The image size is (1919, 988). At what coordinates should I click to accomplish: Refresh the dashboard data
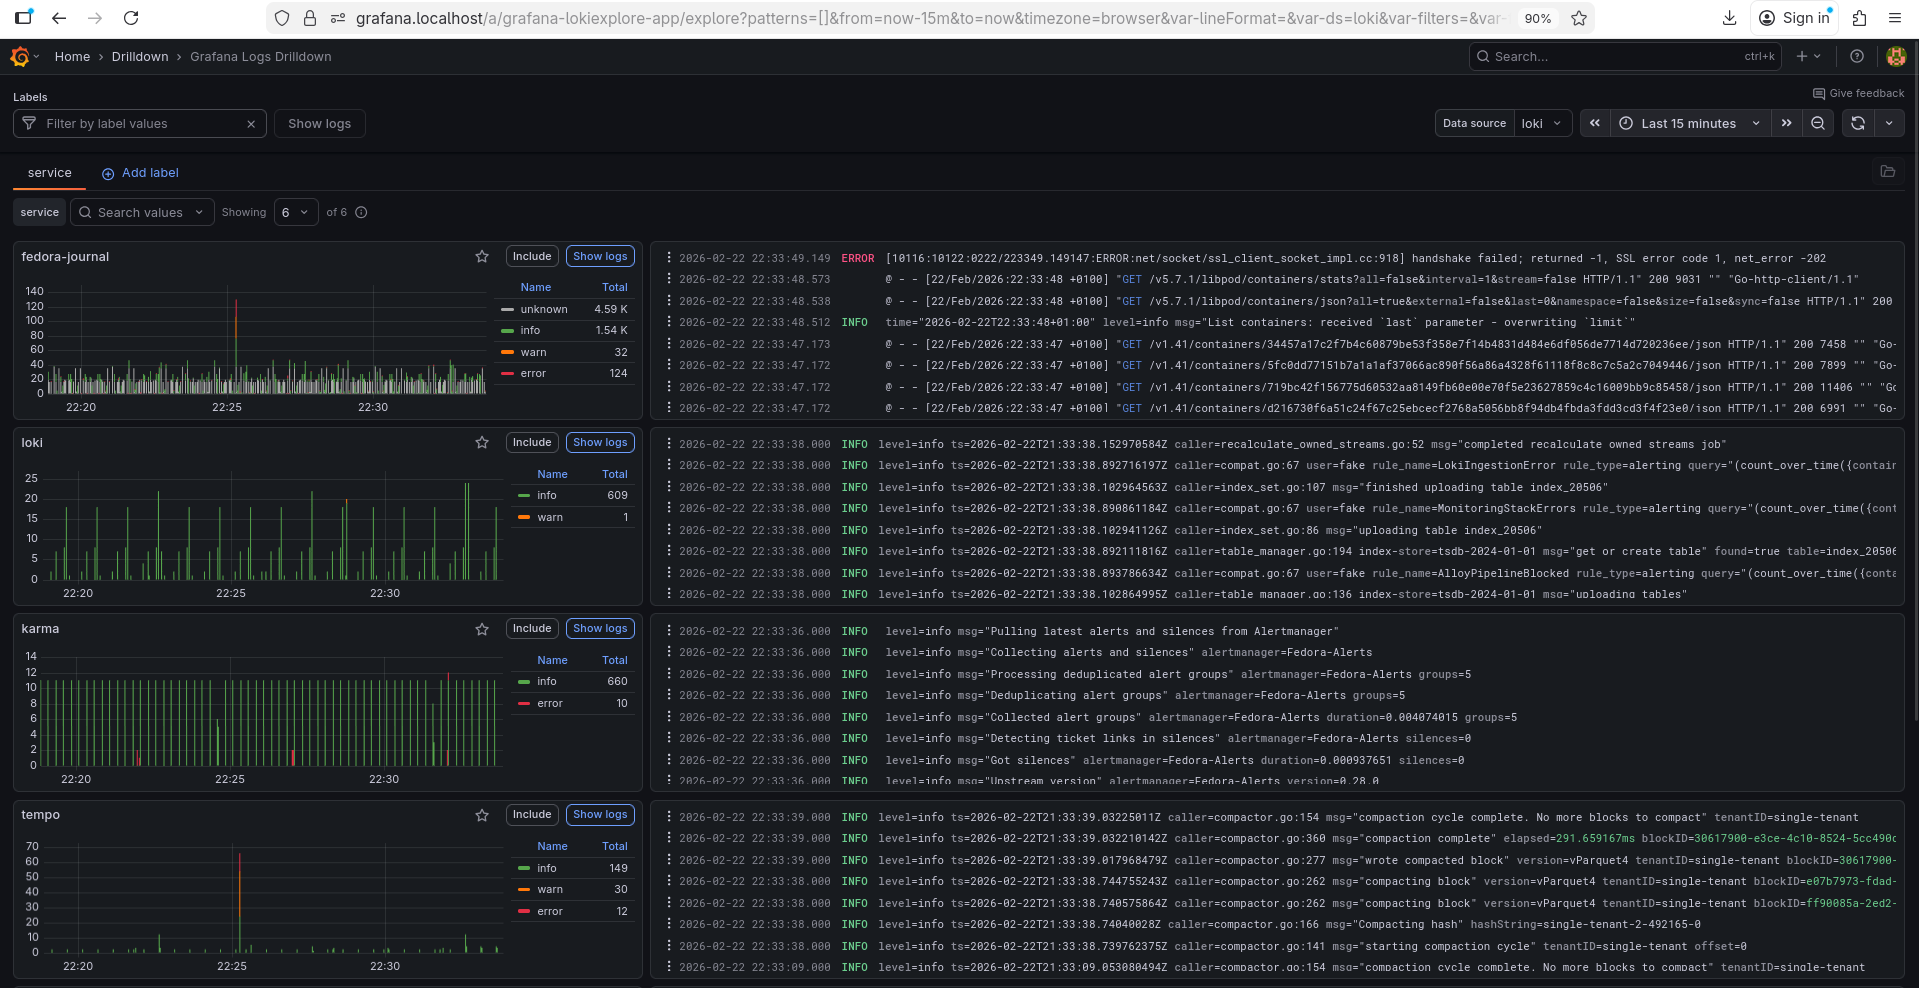click(x=1858, y=123)
